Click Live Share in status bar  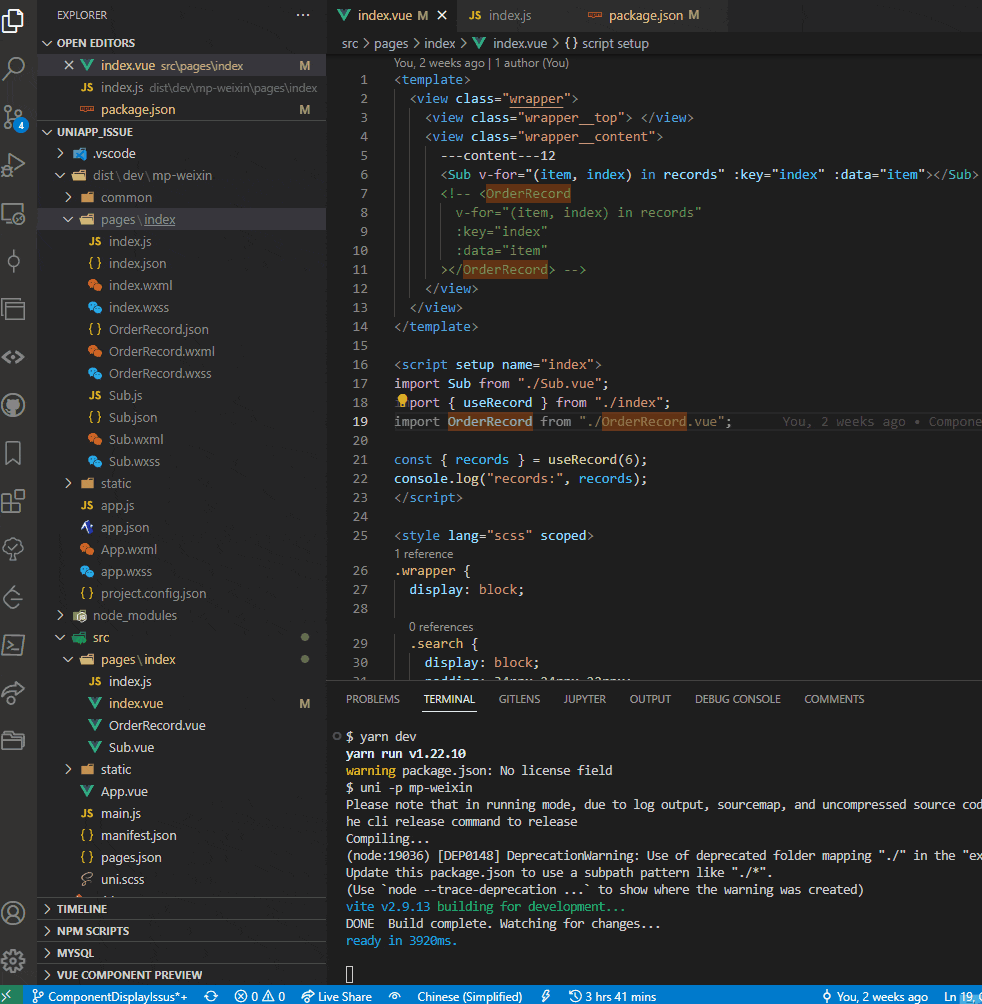pos(335,996)
